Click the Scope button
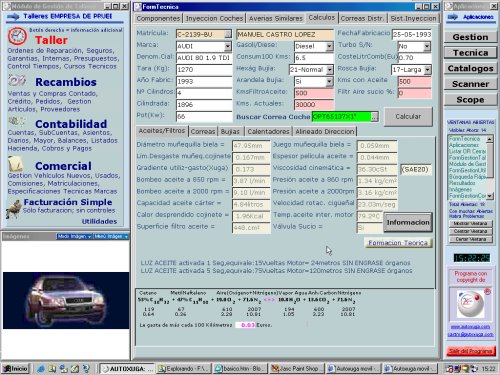 470,100
